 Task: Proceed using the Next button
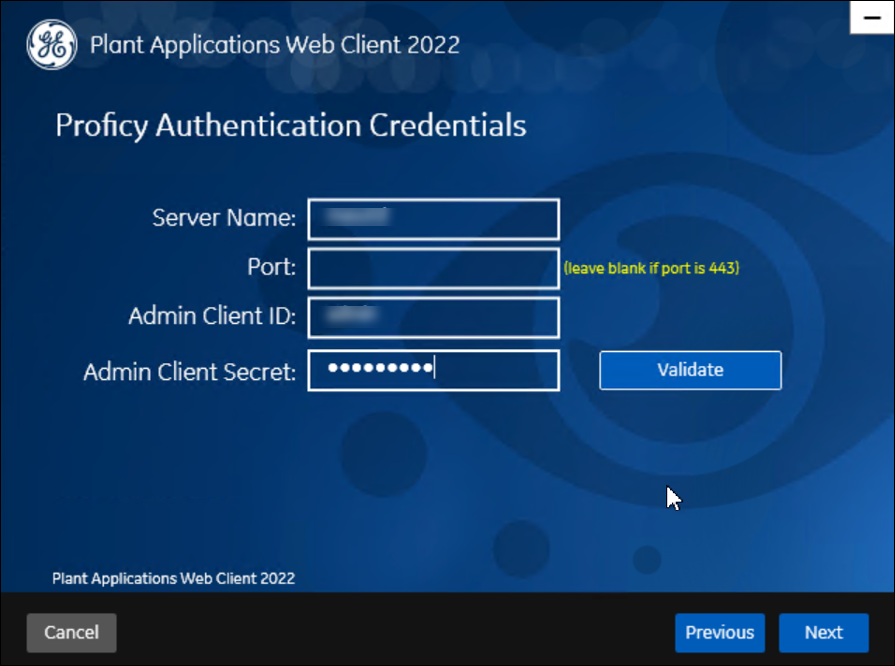(824, 632)
